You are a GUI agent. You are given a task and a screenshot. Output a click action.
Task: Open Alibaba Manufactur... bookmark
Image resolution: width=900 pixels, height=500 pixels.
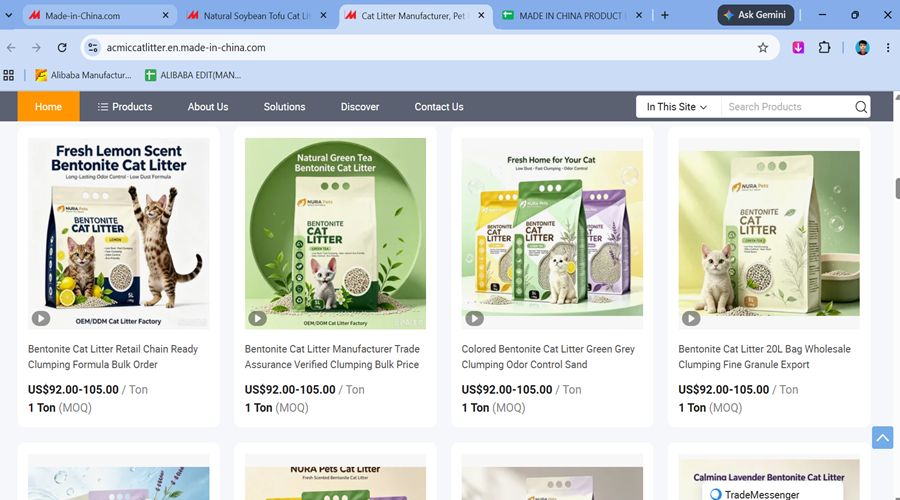coord(83,75)
